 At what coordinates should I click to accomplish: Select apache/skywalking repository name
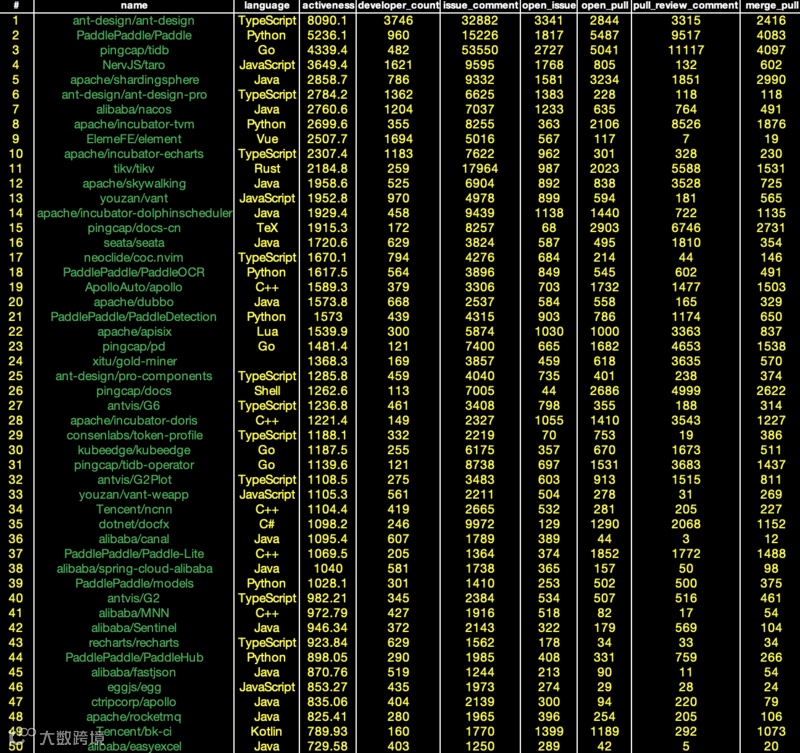coord(134,184)
